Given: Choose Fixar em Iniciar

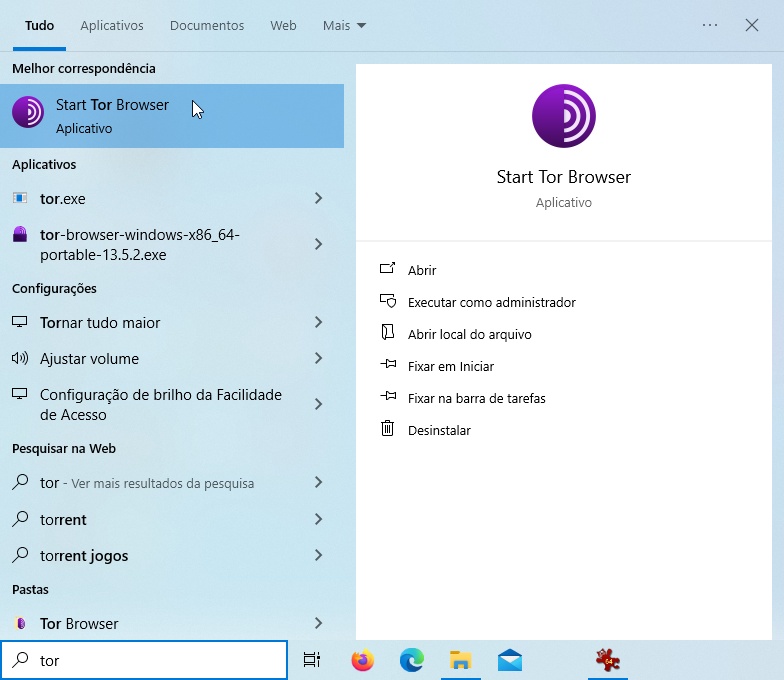Looking at the screenshot, I should (450, 366).
